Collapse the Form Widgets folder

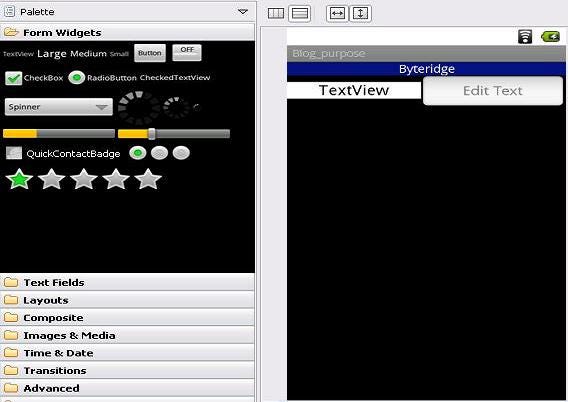[127, 33]
